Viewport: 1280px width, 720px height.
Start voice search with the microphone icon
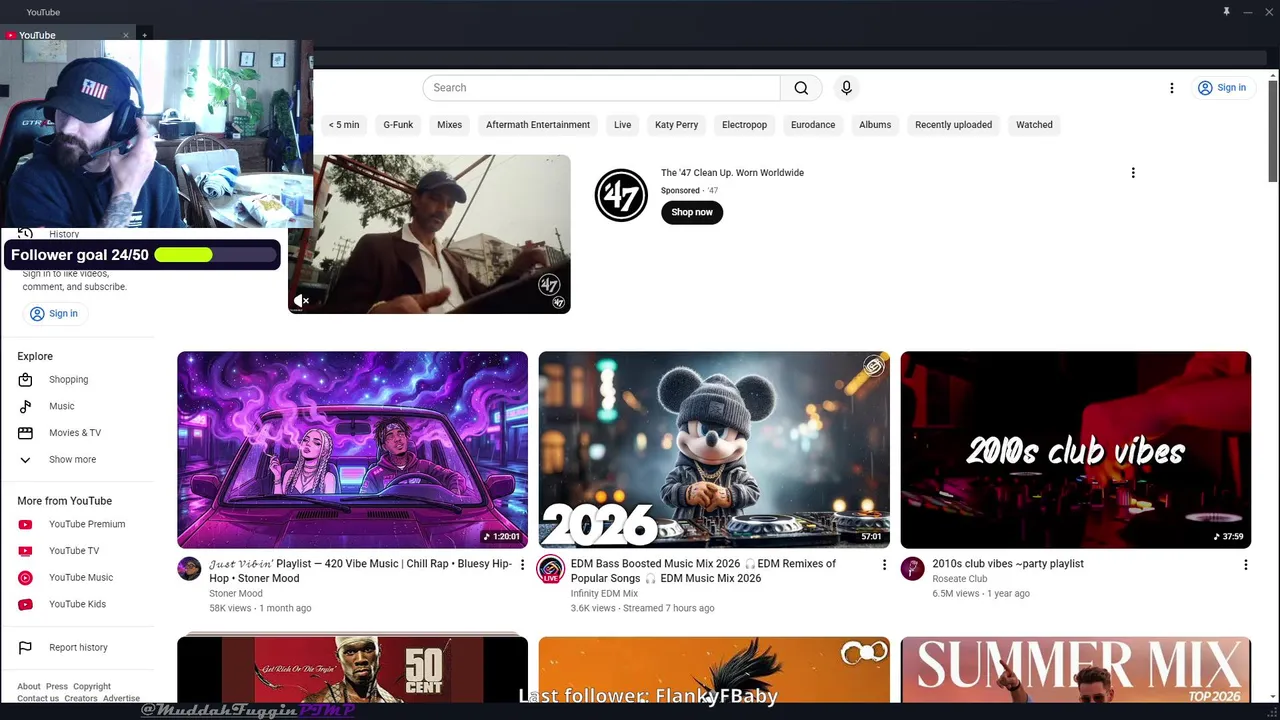[846, 88]
